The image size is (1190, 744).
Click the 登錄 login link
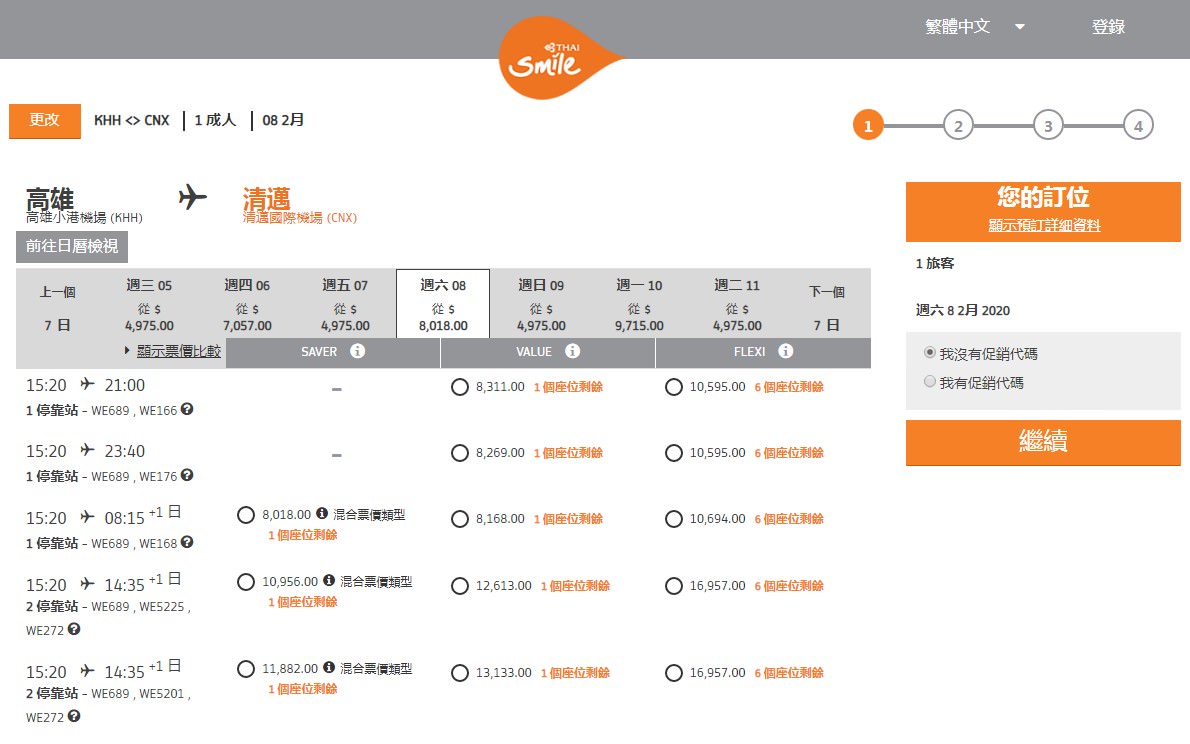coord(1108,27)
